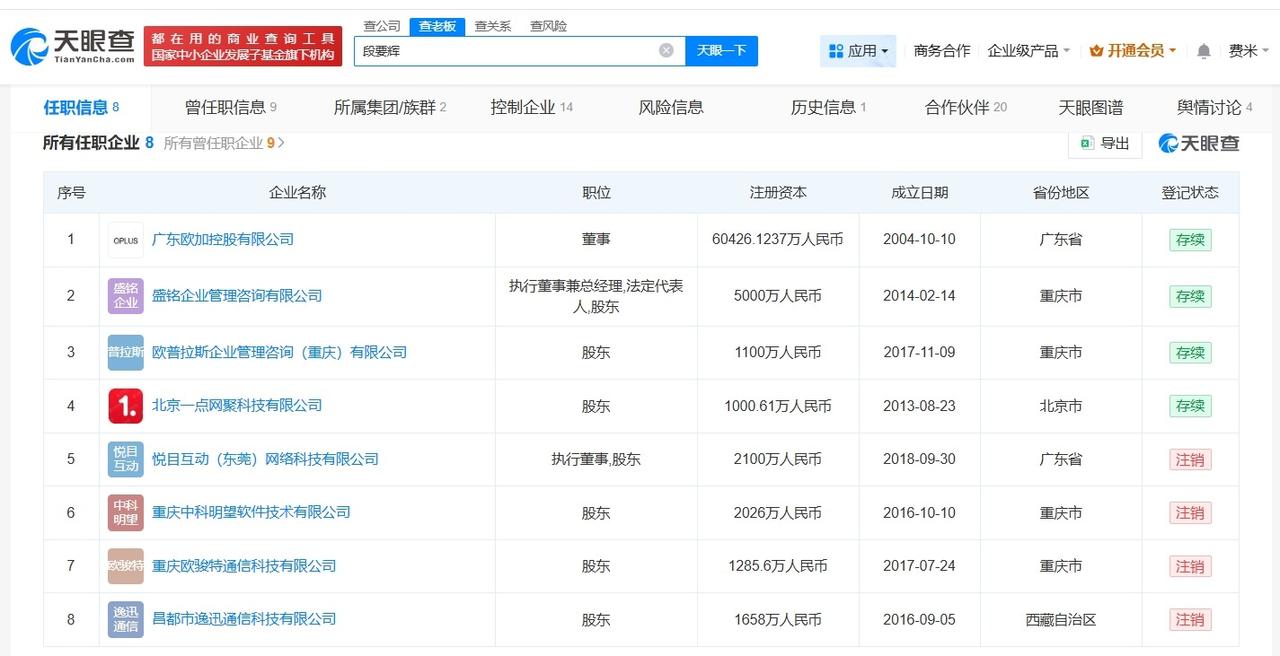Switch to the 查风险 search tab
Screen dimensions: 1280x656
coord(548,26)
